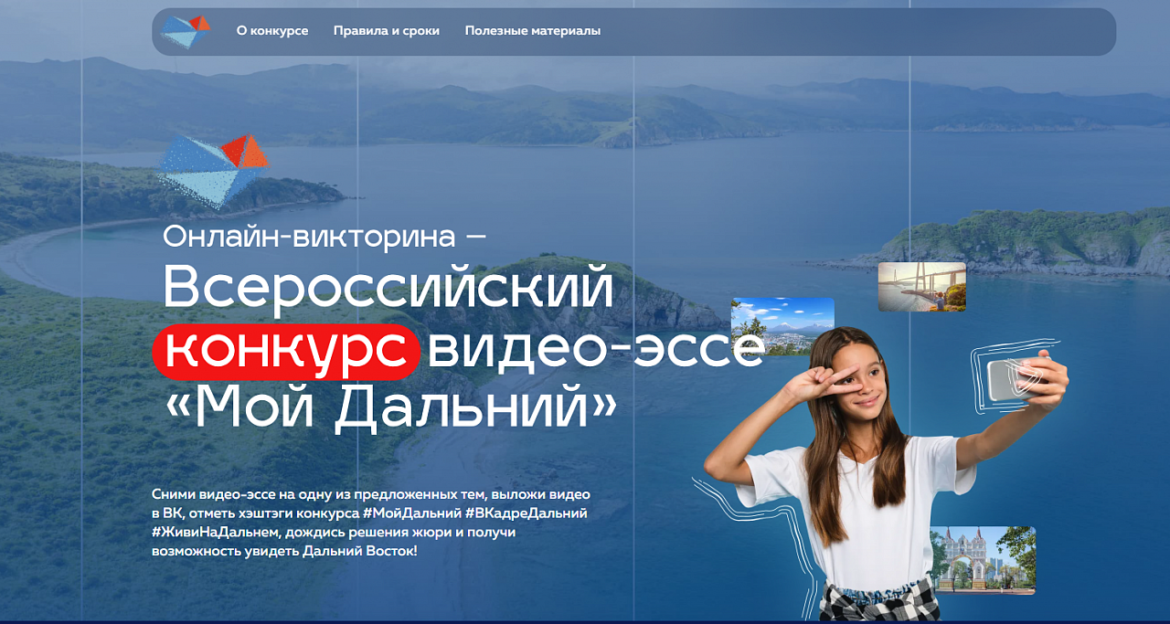Click the #ВКадреДальний hashtag
1170x624 pixels.
pyautogui.click(x=526, y=513)
